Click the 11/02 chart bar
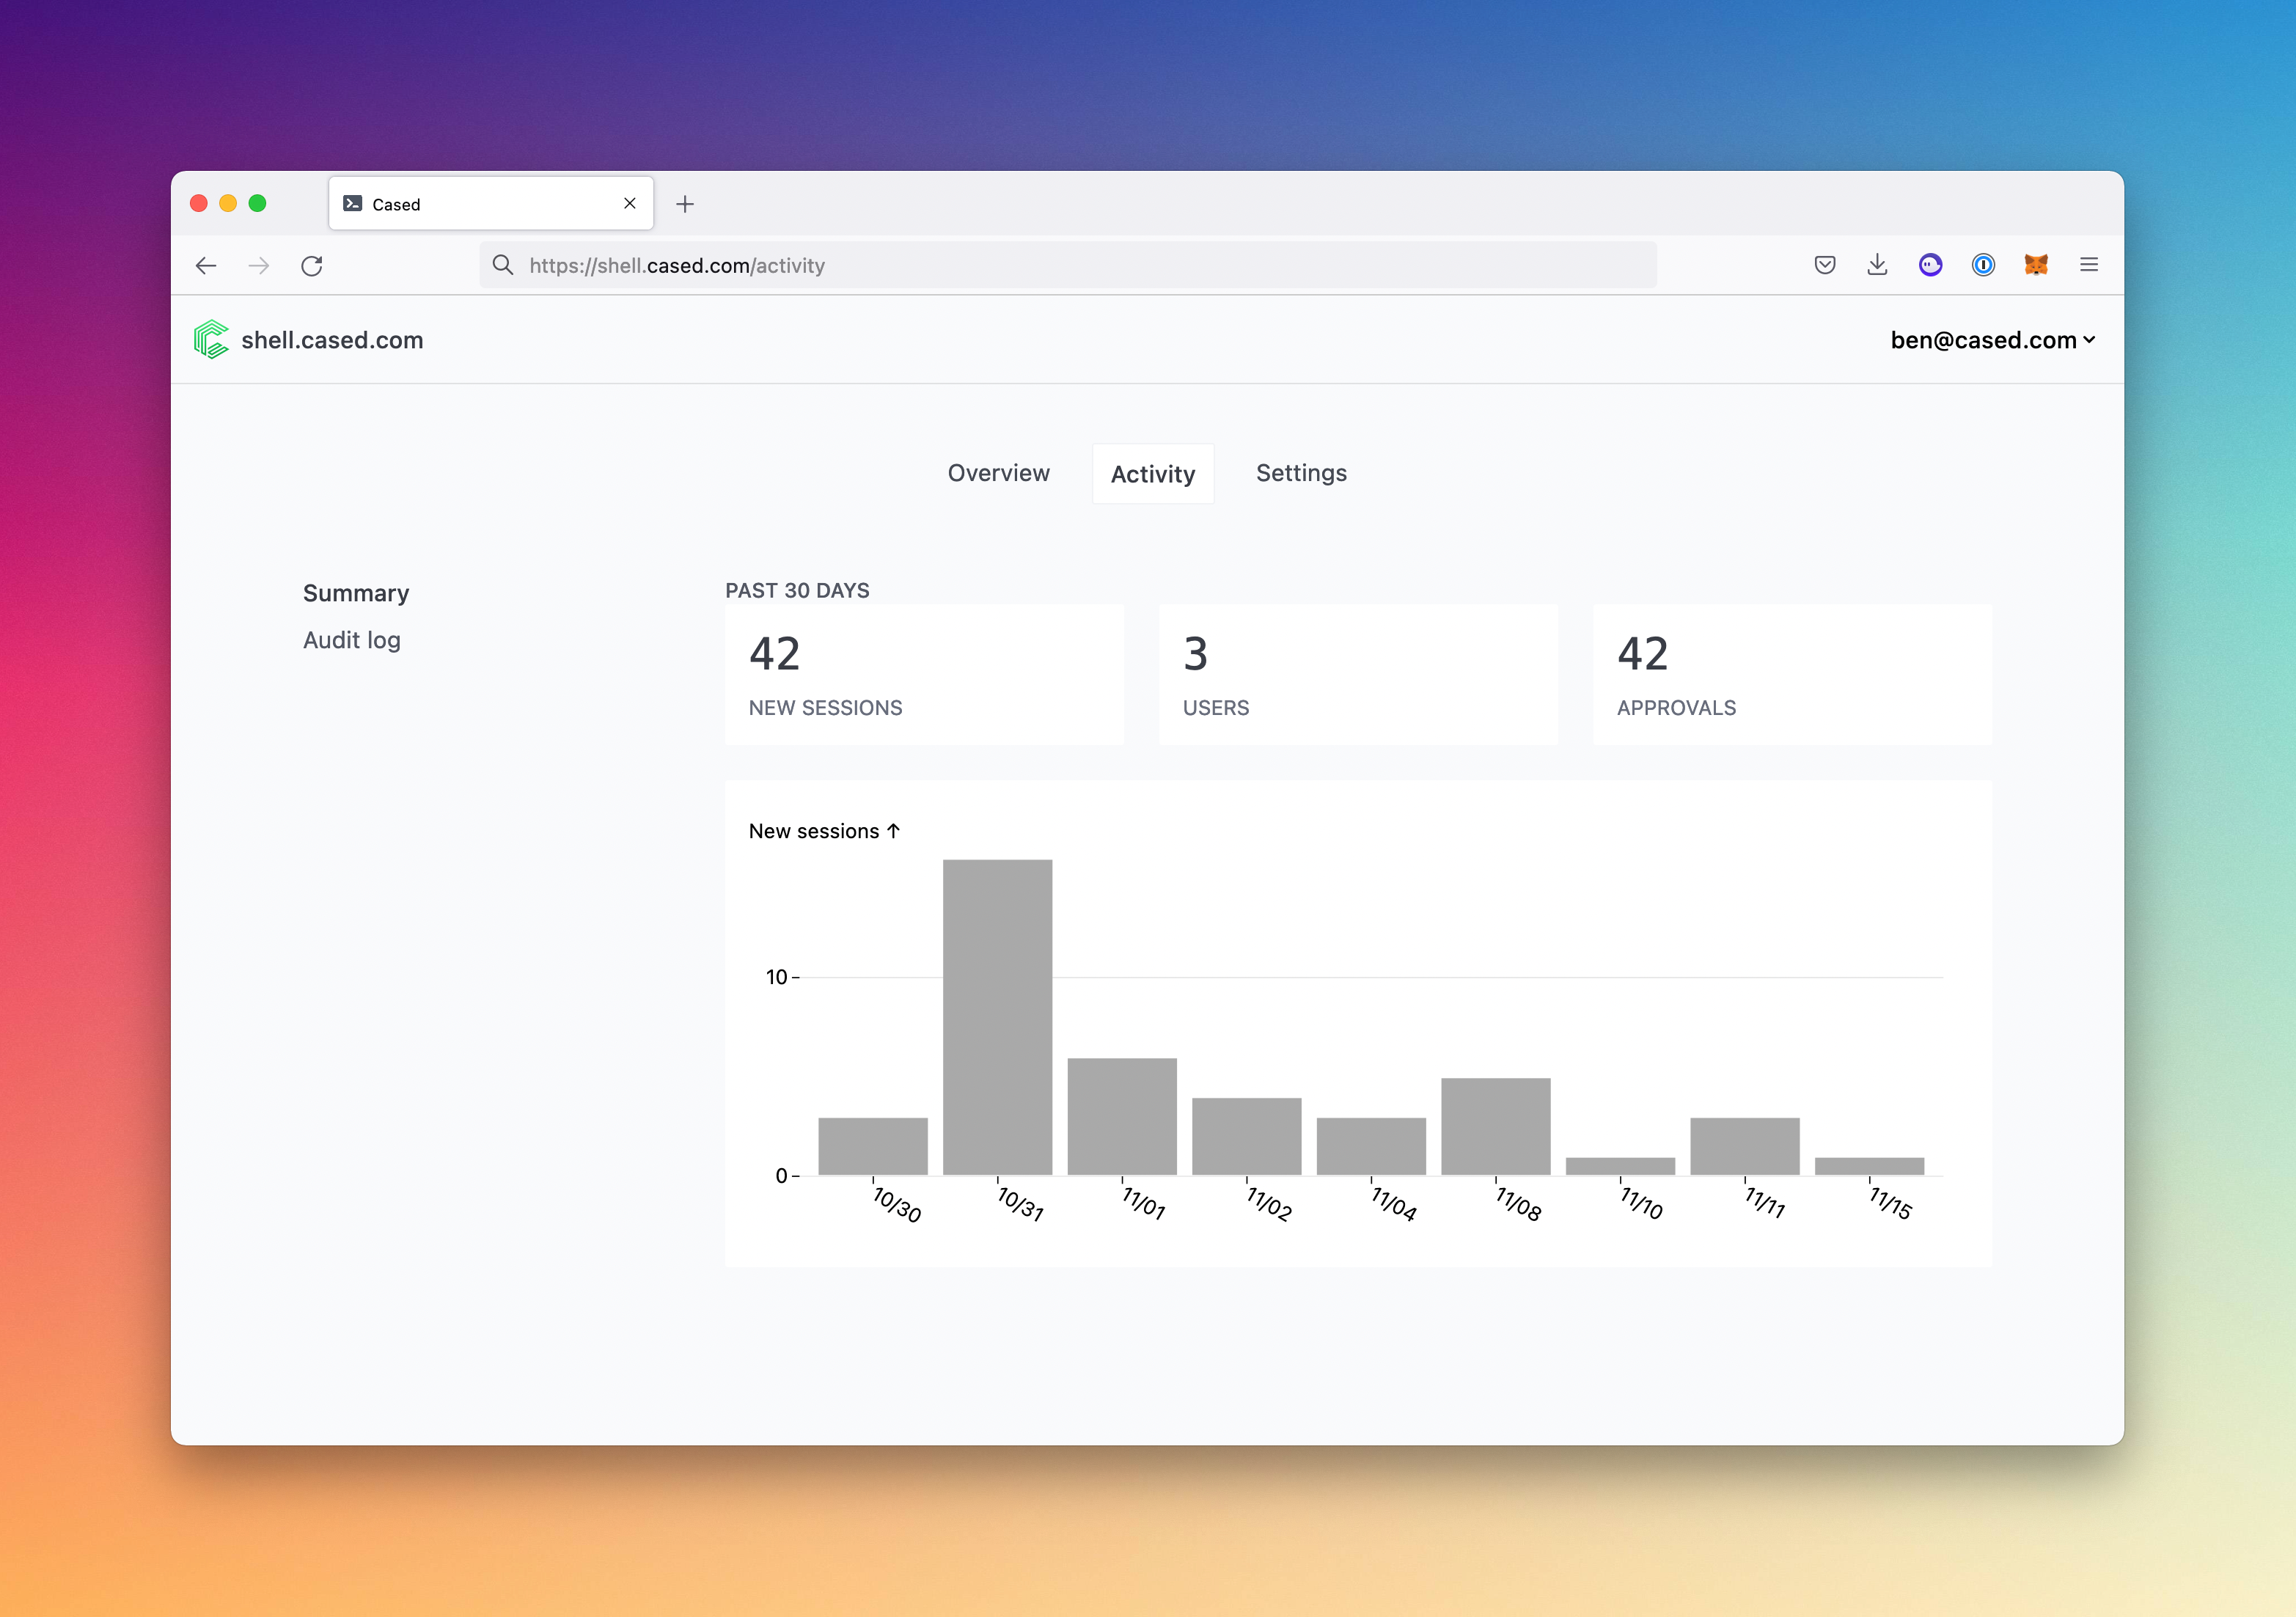2296x1617 pixels. (x=1247, y=1136)
